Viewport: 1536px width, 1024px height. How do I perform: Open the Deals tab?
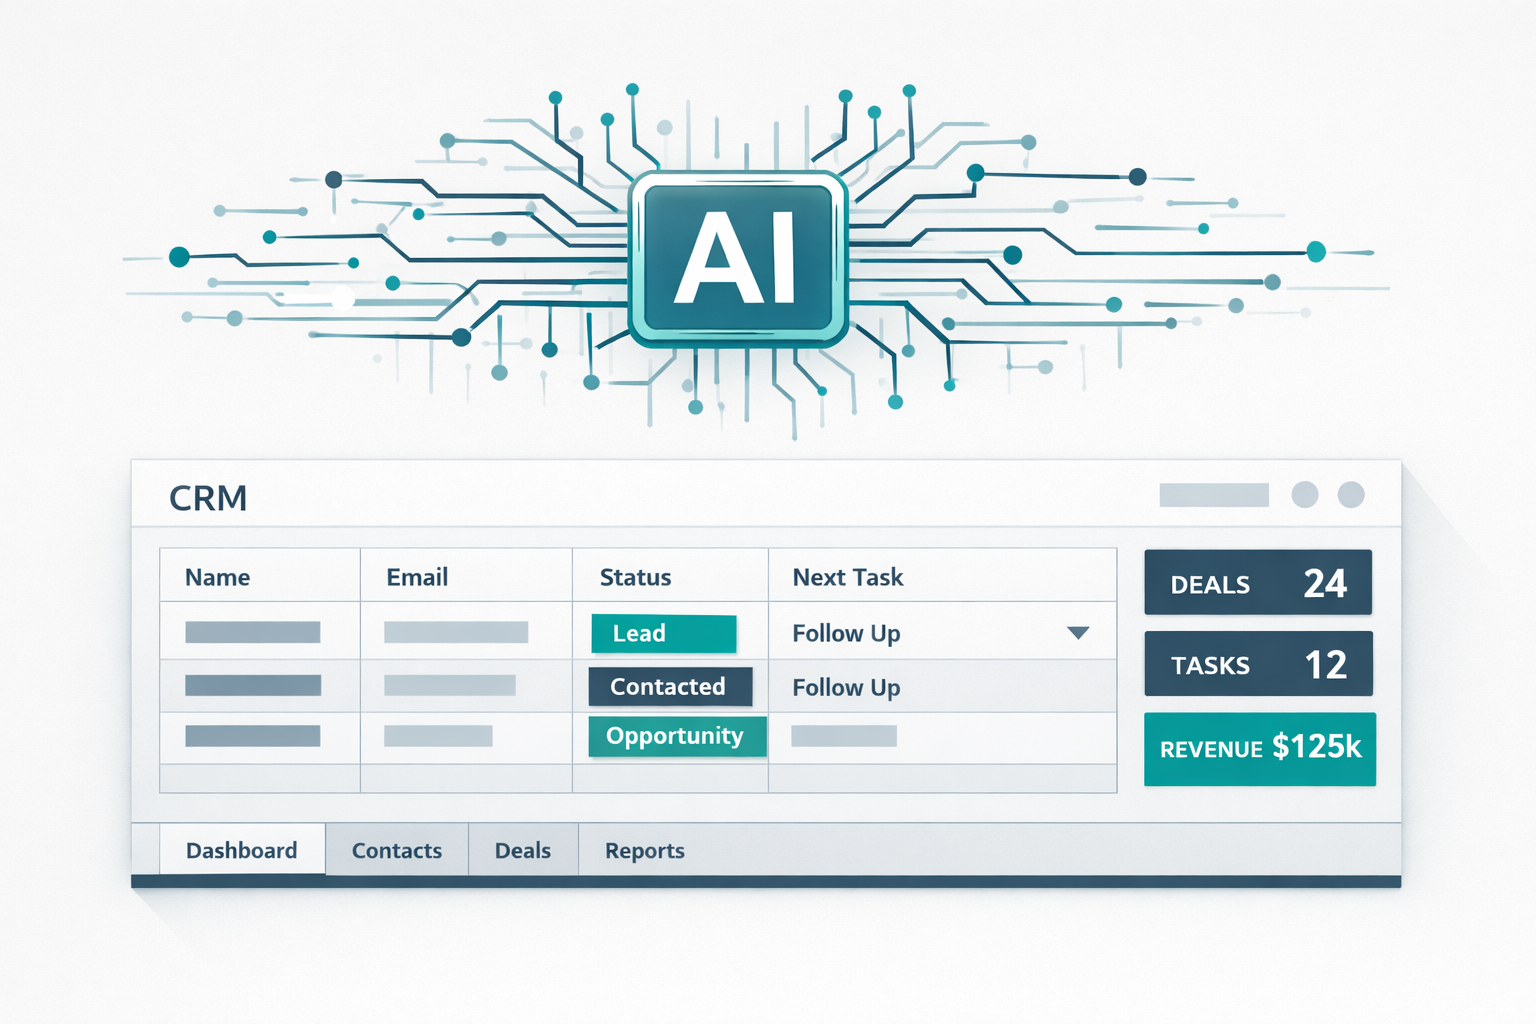(x=522, y=850)
